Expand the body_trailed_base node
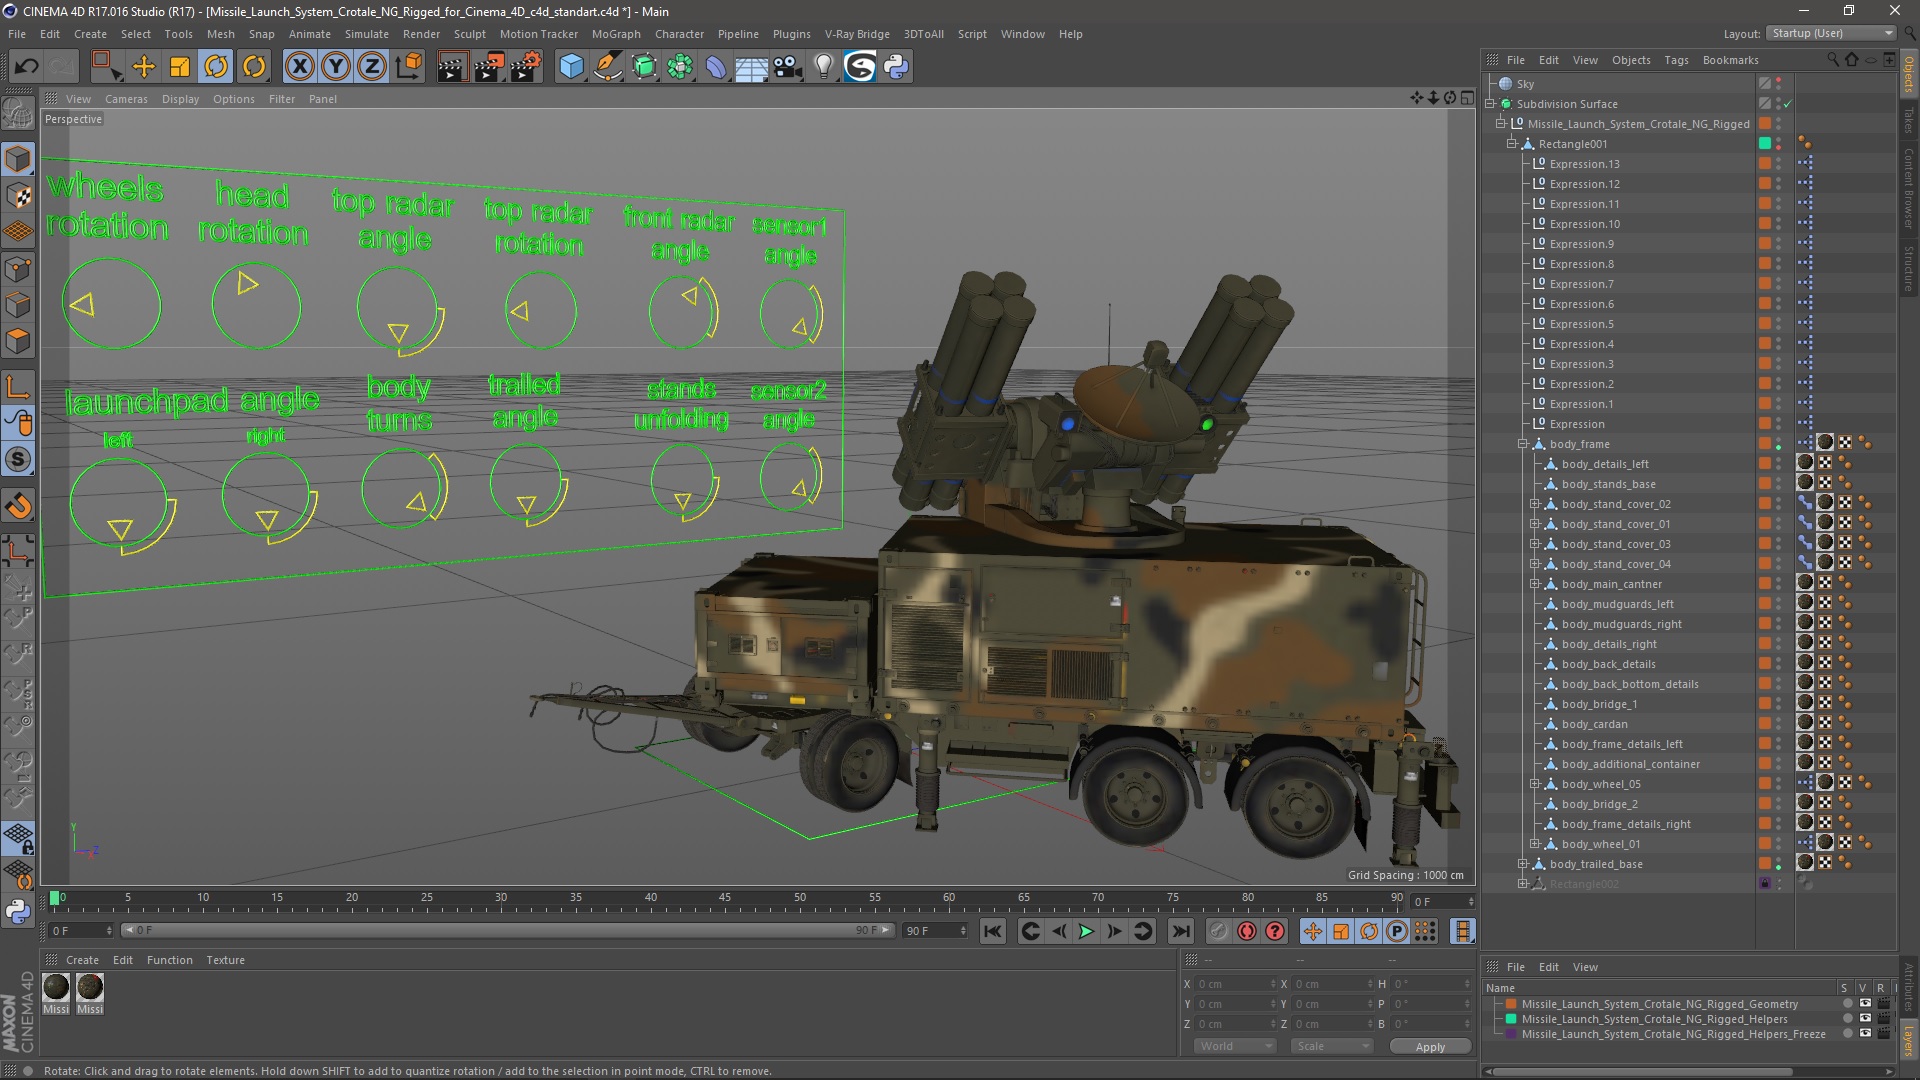Image resolution: width=1920 pixels, height=1080 pixels. pyautogui.click(x=1523, y=864)
